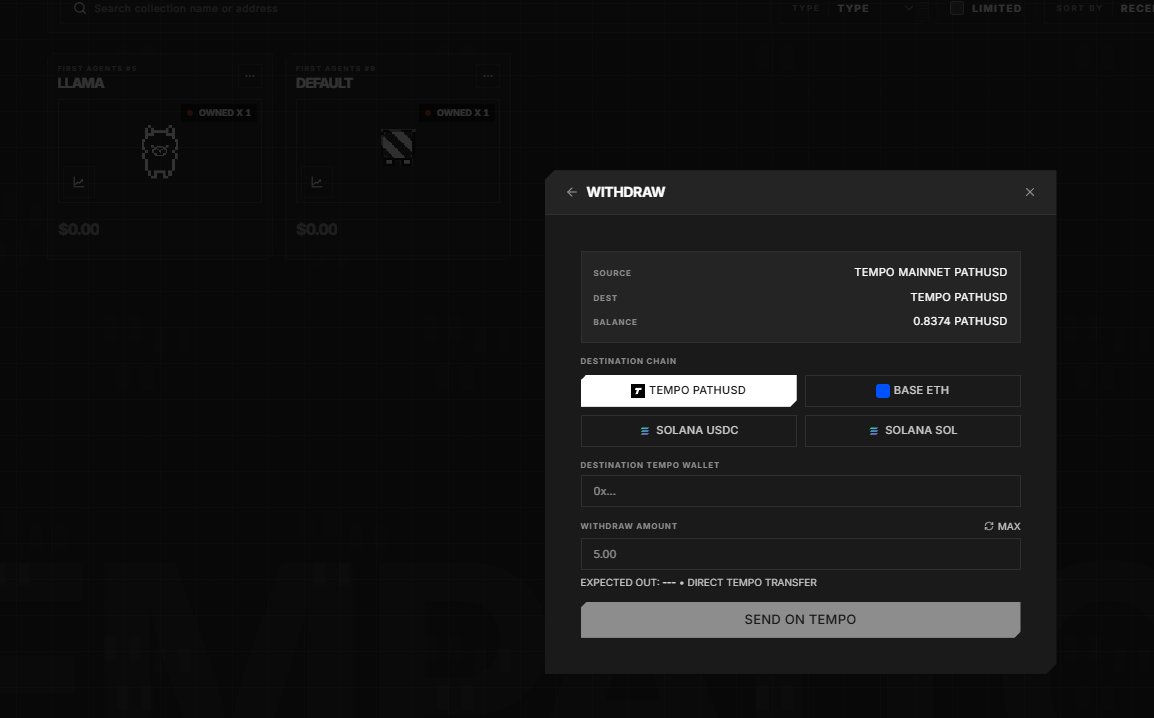1154x718 pixels.
Task: Click Solana logo beside SOL
Action: pos(874,431)
